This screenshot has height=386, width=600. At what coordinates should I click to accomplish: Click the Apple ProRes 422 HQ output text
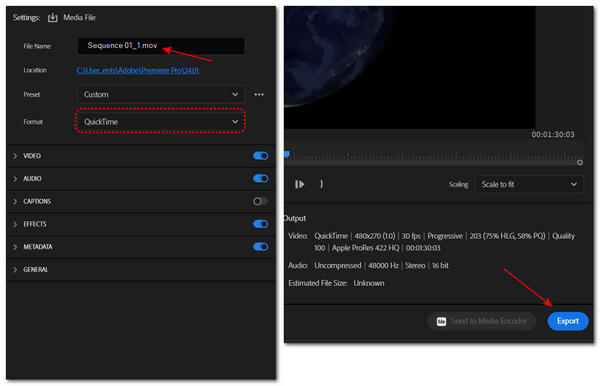(x=365, y=248)
